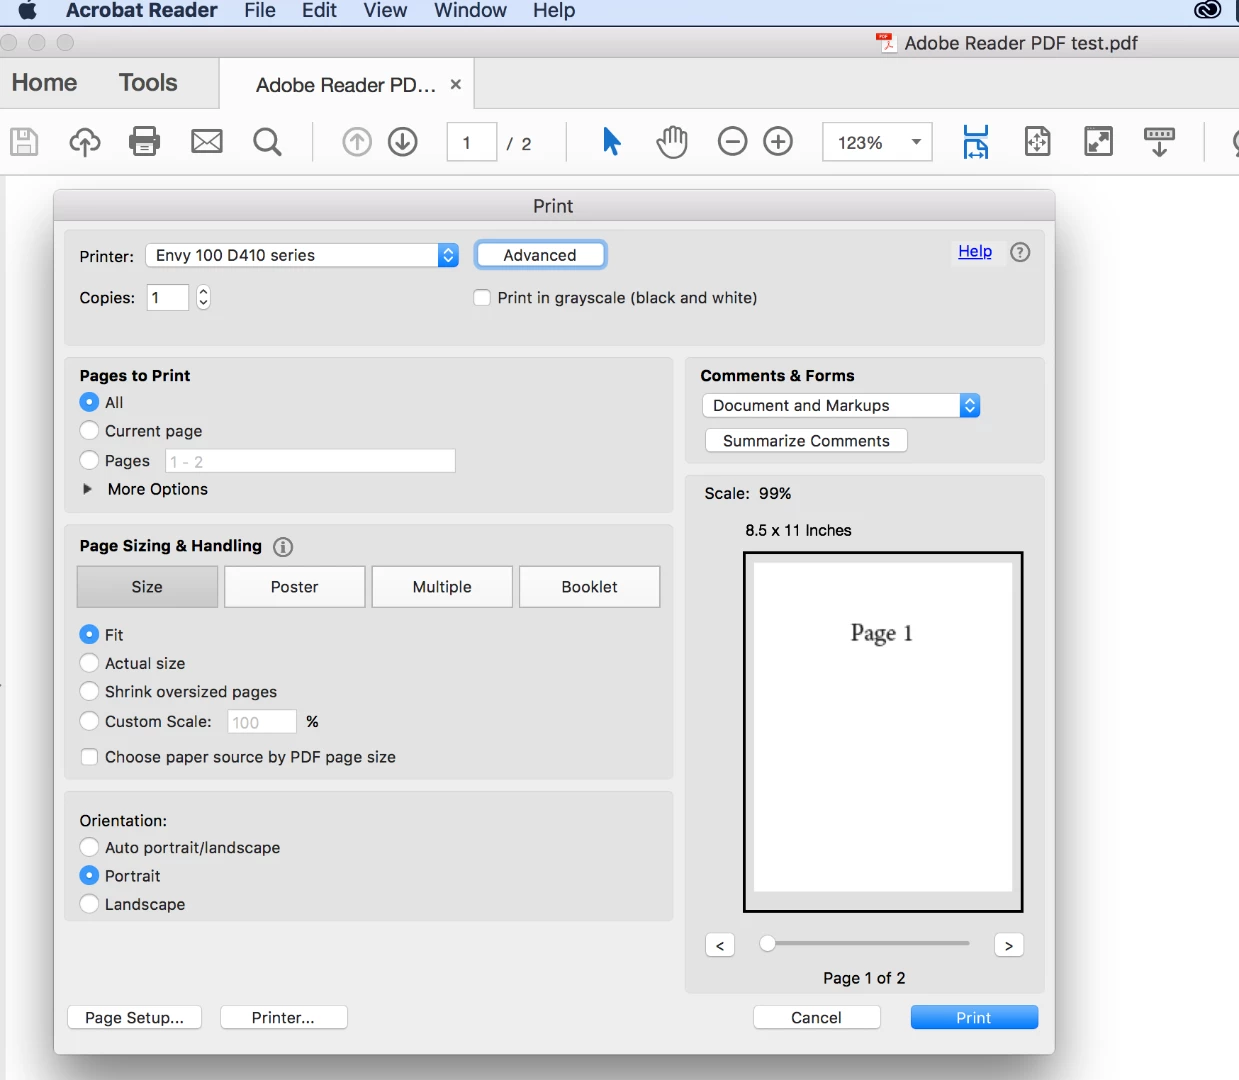Select Shrink oversized pages option
Image resolution: width=1239 pixels, height=1080 pixels.
pyautogui.click(x=89, y=691)
